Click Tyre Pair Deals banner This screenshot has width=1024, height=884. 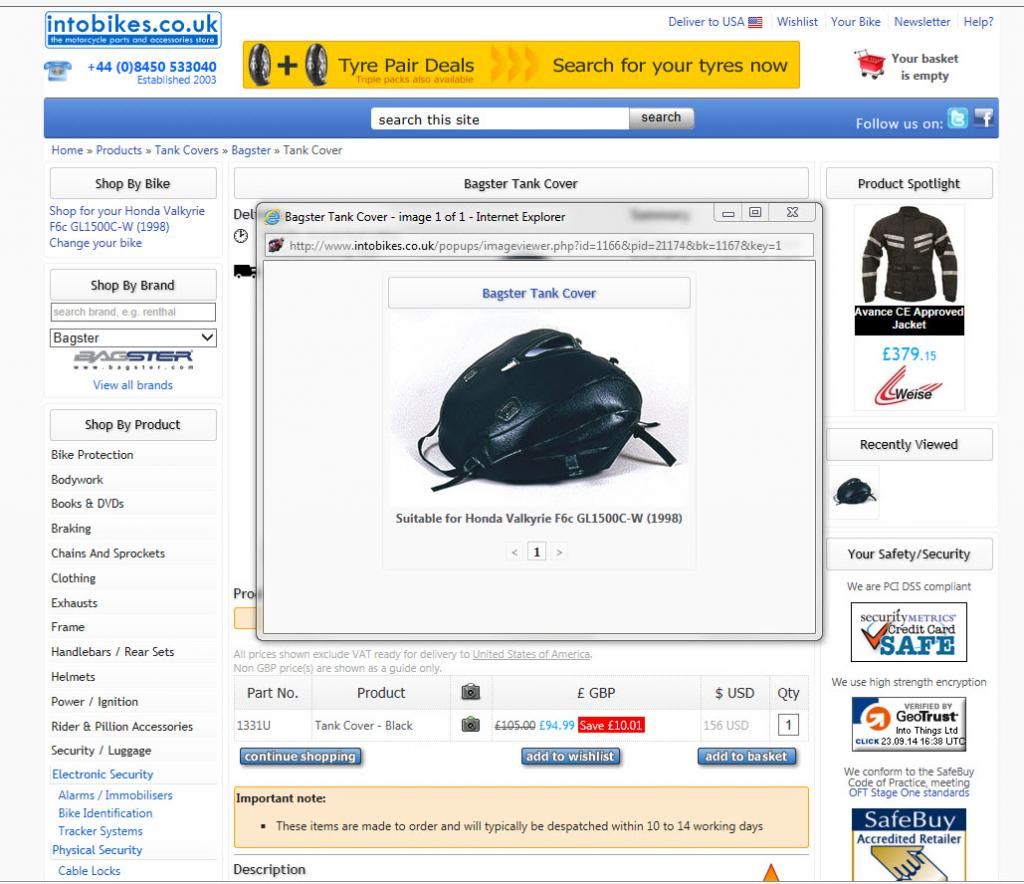pos(521,65)
